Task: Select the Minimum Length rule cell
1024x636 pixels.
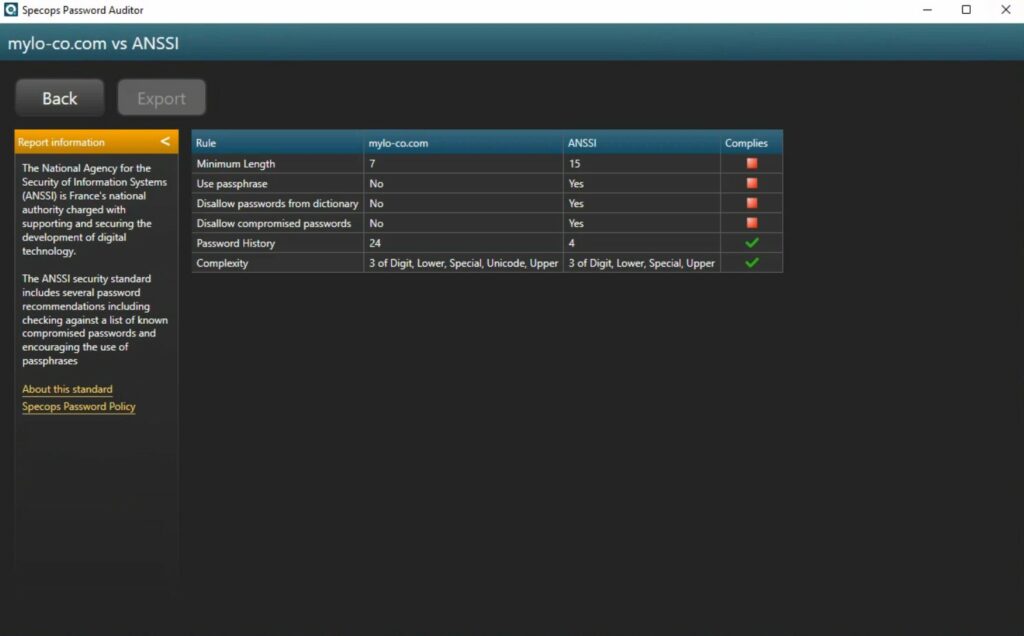Action: click(278, 164)
